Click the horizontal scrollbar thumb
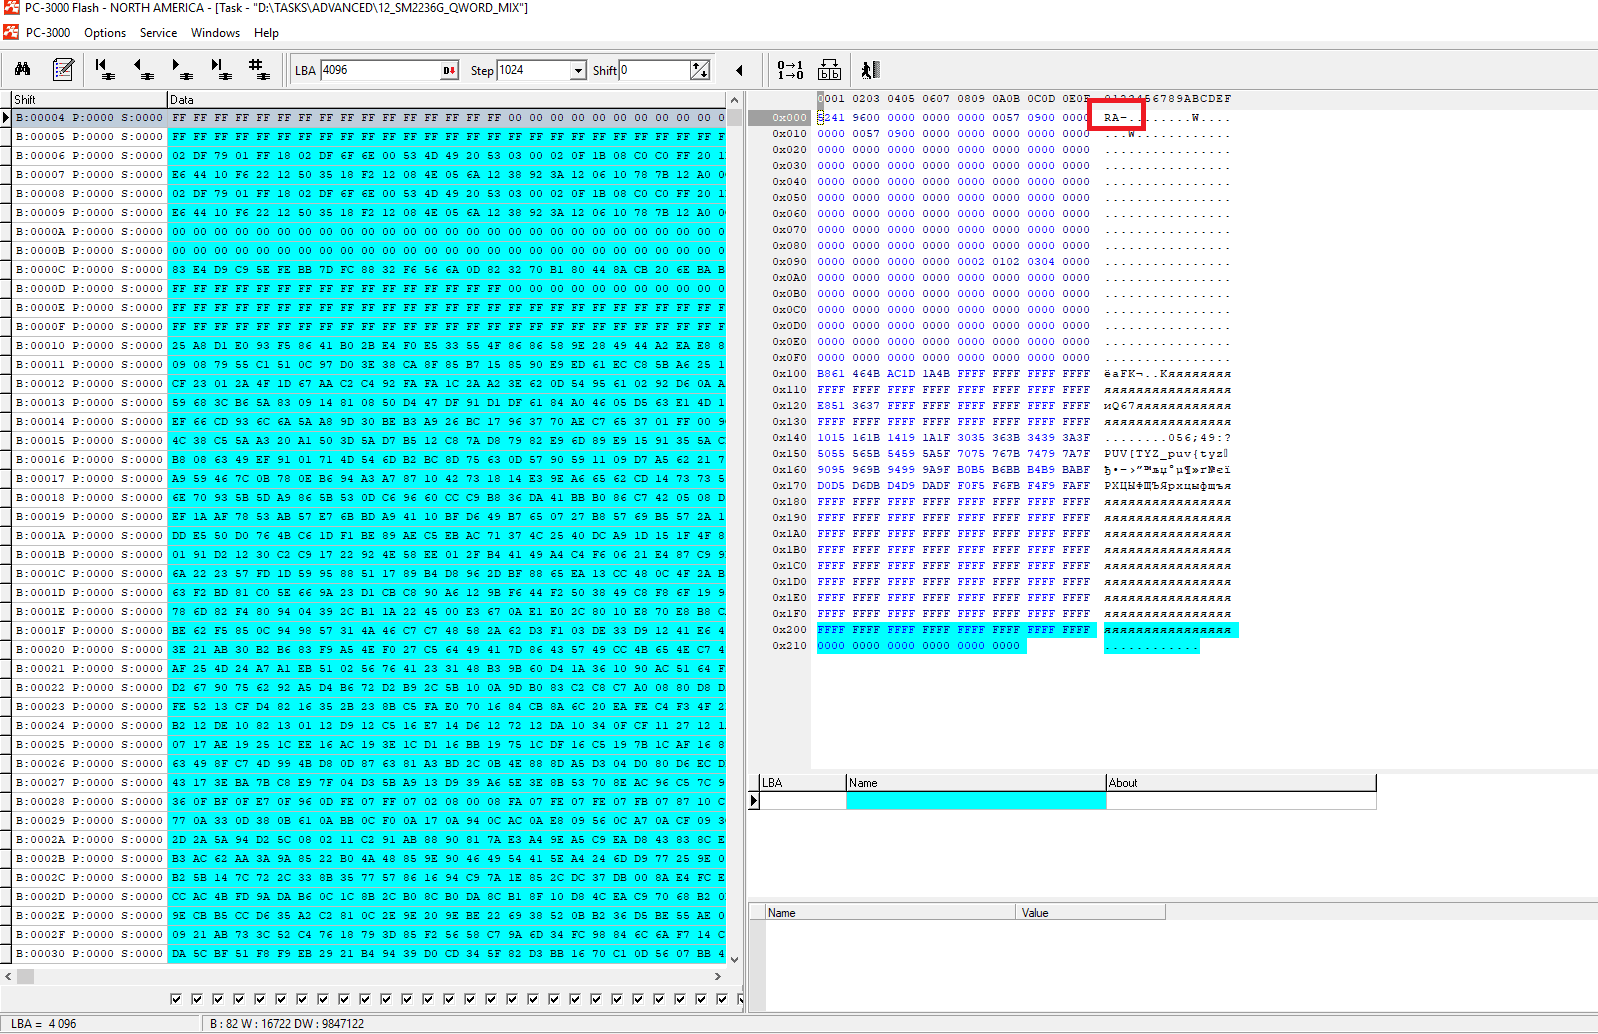This screenshot has width=1598, height=1034. (26, 976)
